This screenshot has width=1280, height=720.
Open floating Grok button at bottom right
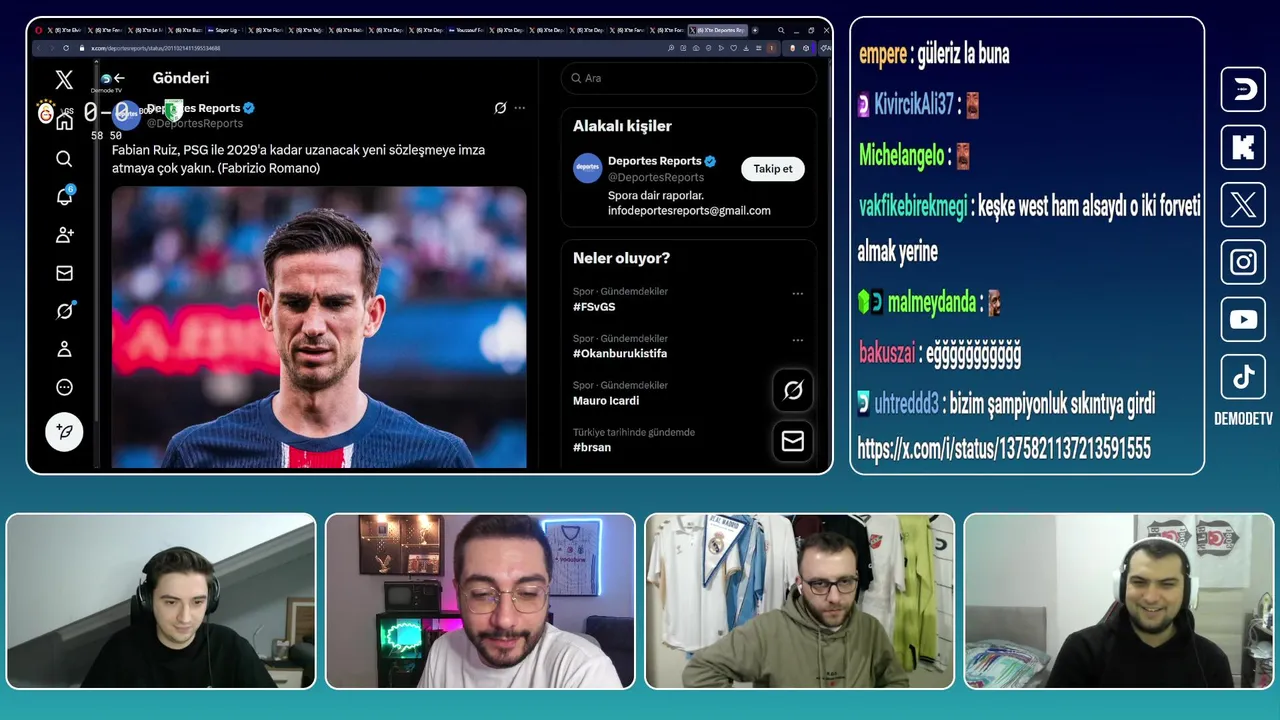click(793, 390)
